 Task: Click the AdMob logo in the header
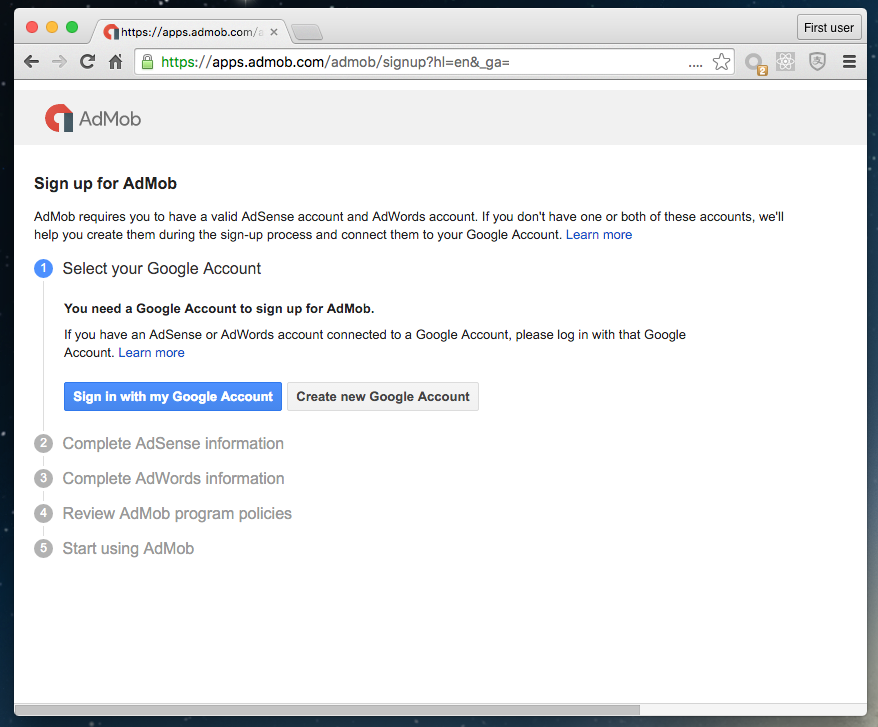pos(93,118)
